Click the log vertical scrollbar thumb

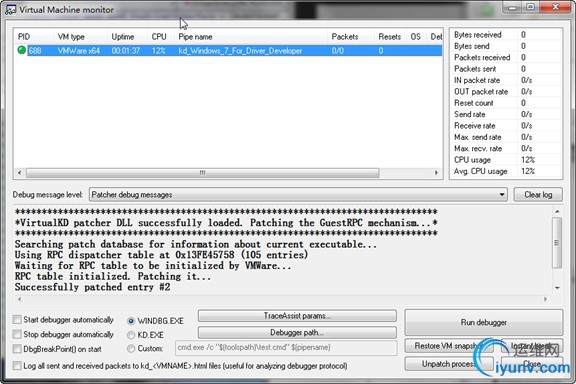[x=557, y=242]
